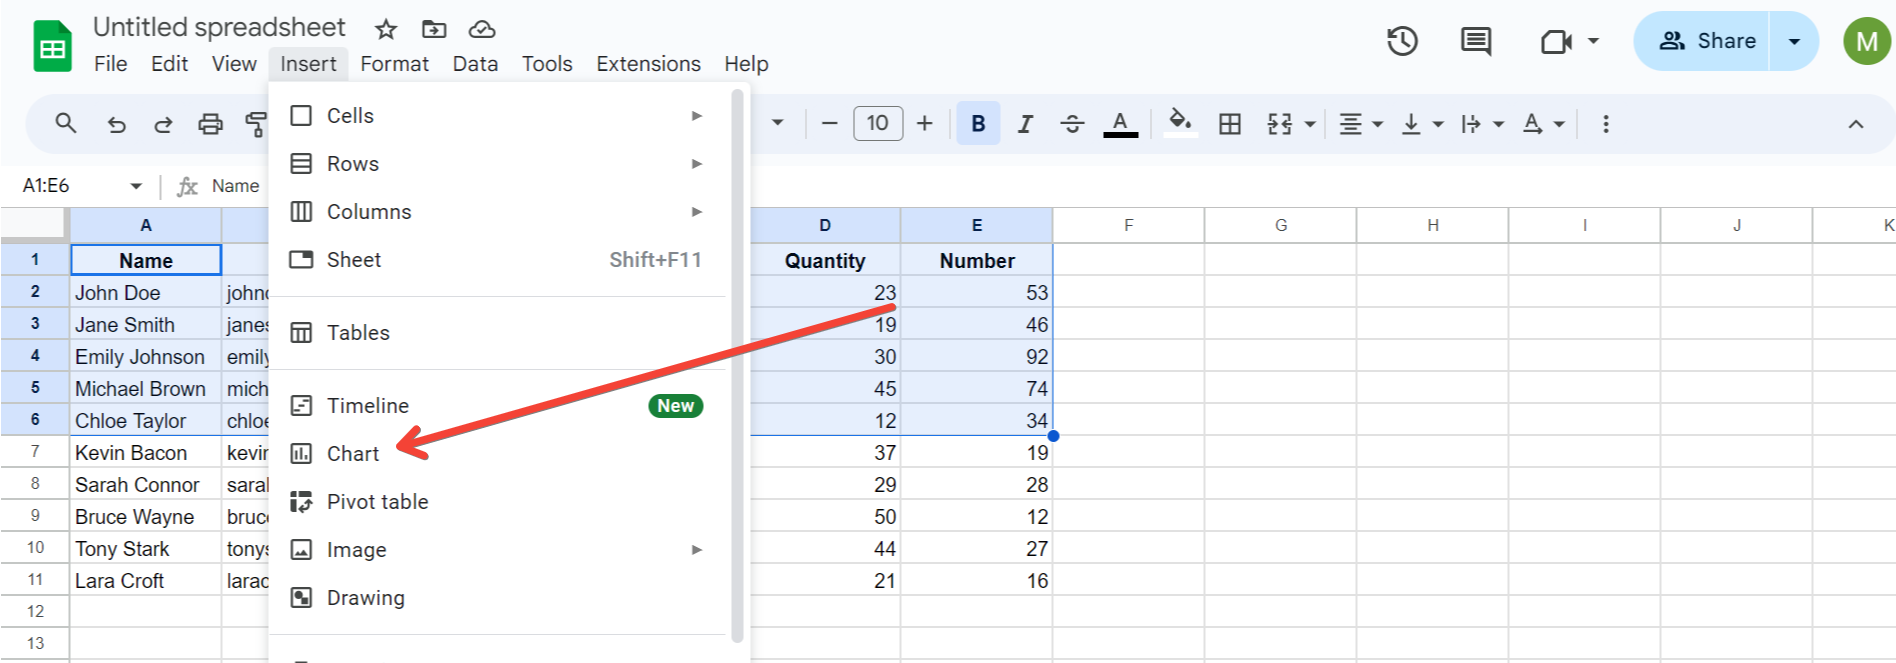Open the horizontal align dropdown
The height and width of the screenshot is (663, 1896).
(1361, 124)
